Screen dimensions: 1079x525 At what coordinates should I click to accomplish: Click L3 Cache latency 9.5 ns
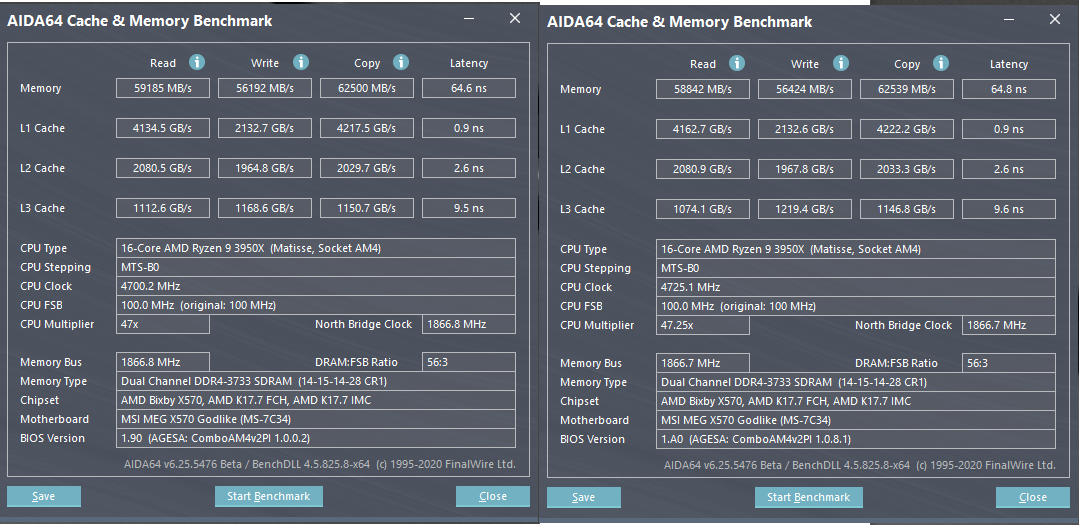(x=469, y=208)
